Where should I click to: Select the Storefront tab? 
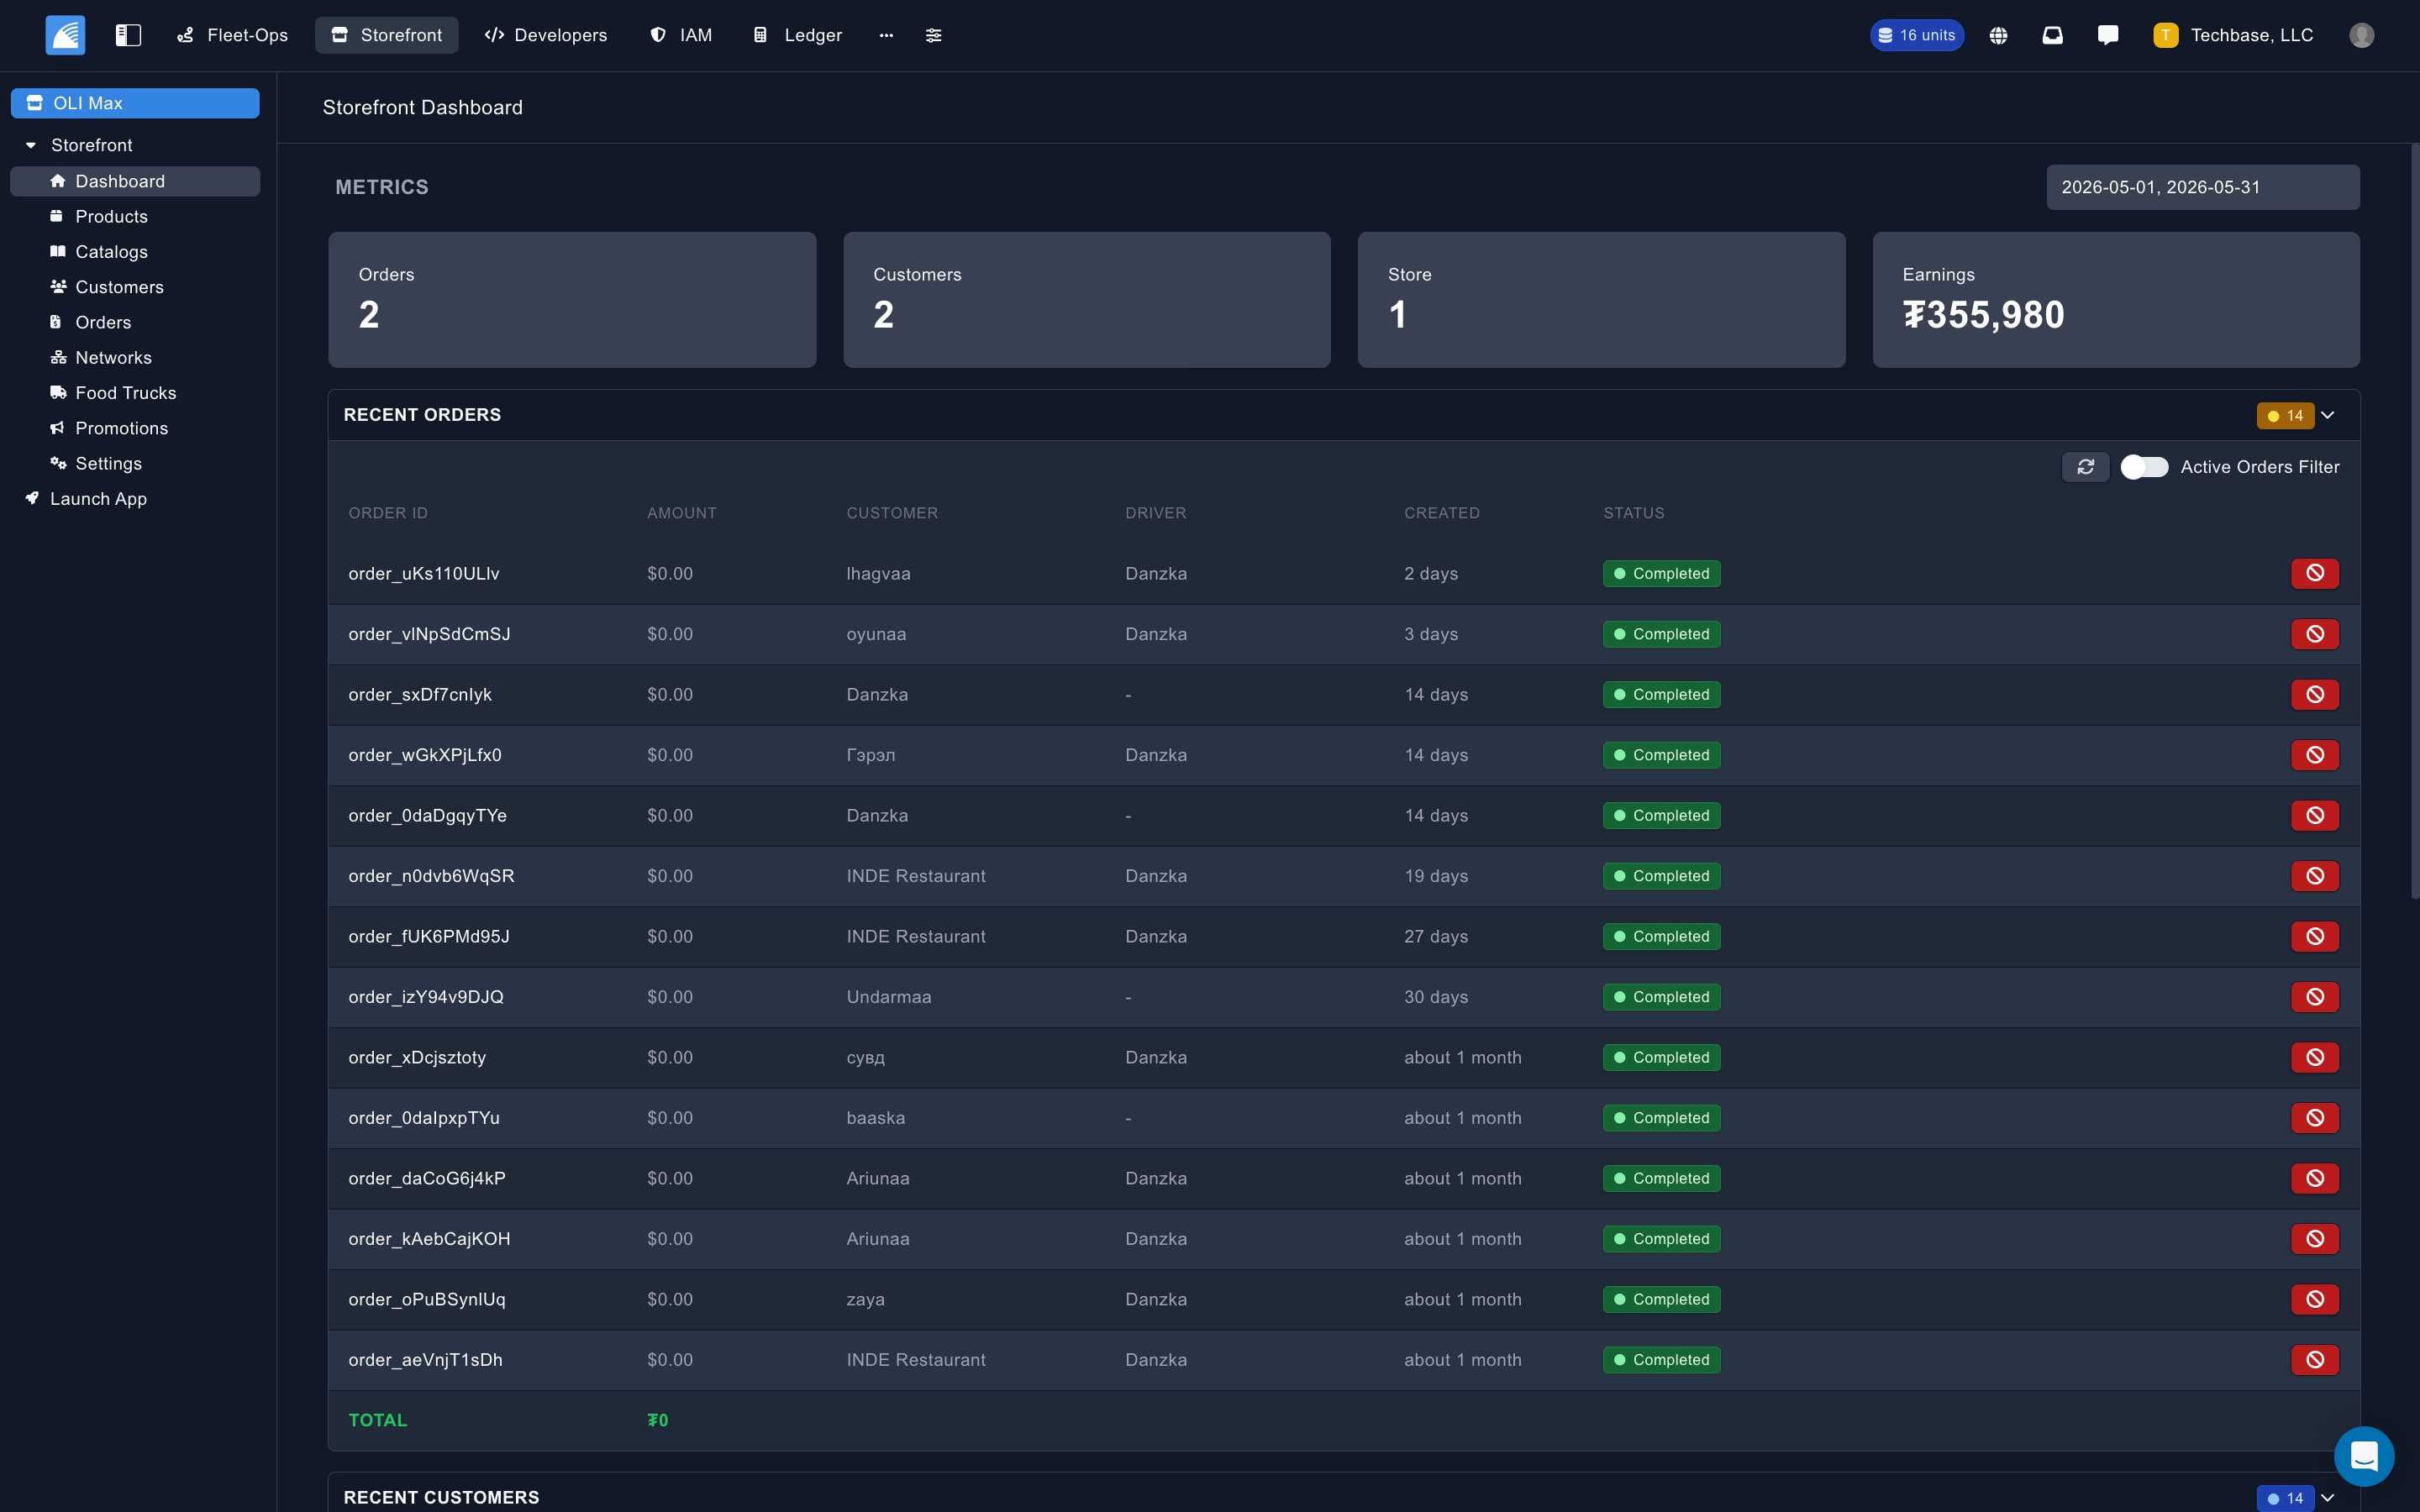tap(386, 35)
